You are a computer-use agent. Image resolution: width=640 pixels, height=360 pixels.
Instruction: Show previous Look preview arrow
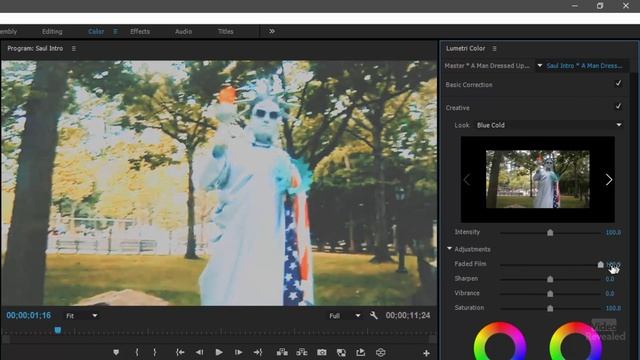click(x=467, y=180)
